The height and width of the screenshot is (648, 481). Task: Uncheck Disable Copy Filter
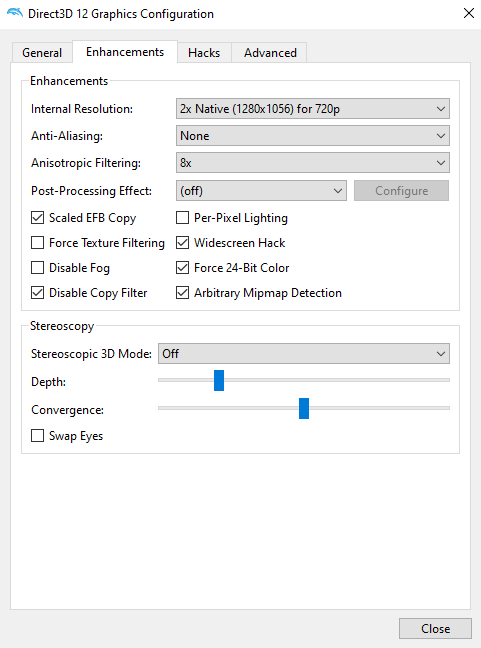(38, 293)
